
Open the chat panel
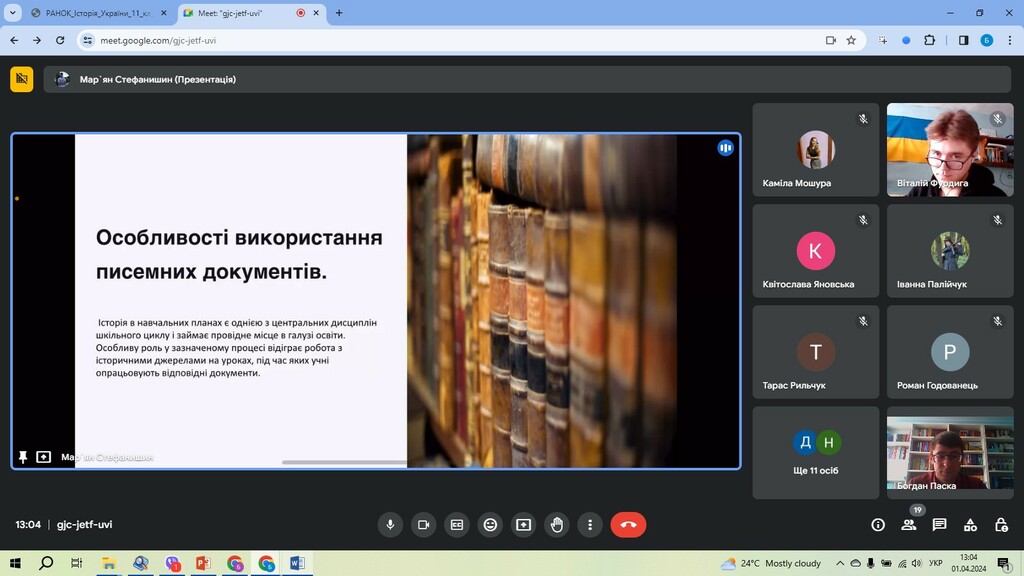coord(939,525)
